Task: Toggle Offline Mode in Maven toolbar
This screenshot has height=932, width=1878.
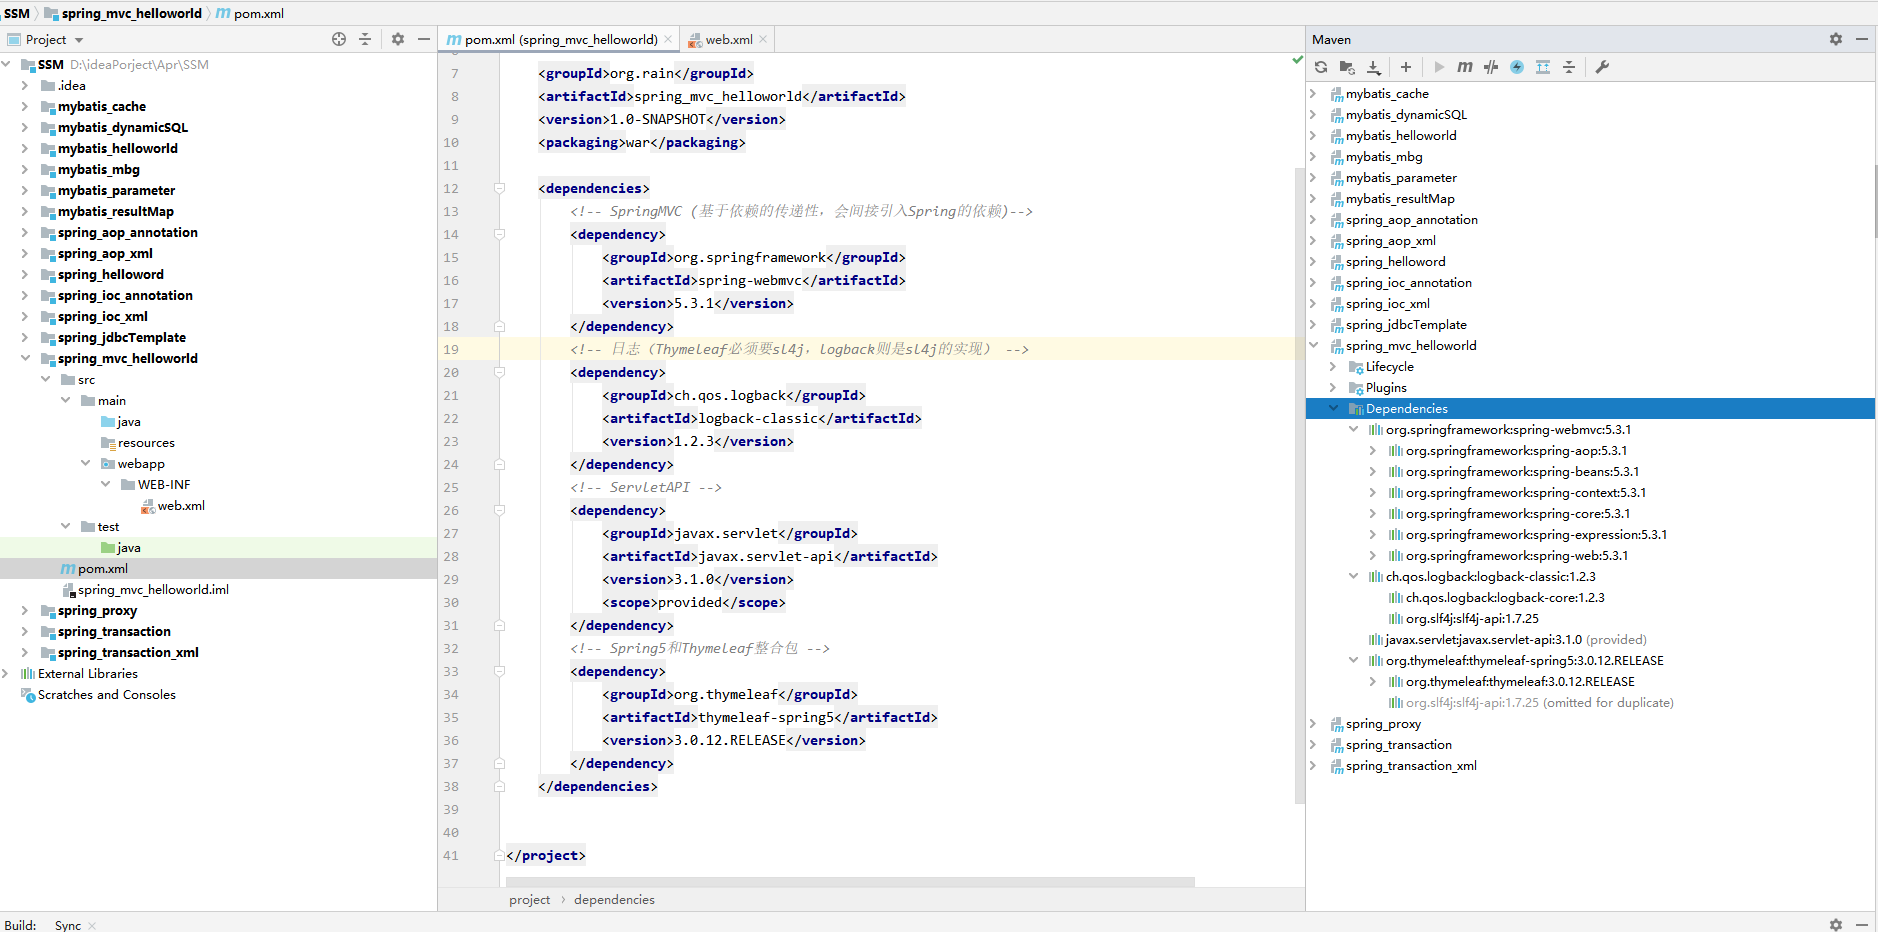Action: [x=1491, y=67]
